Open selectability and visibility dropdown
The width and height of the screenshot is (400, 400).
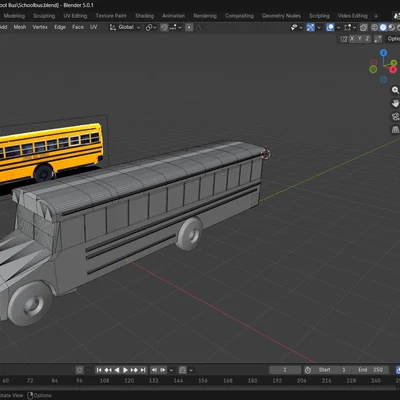click(x=296, y=27)
